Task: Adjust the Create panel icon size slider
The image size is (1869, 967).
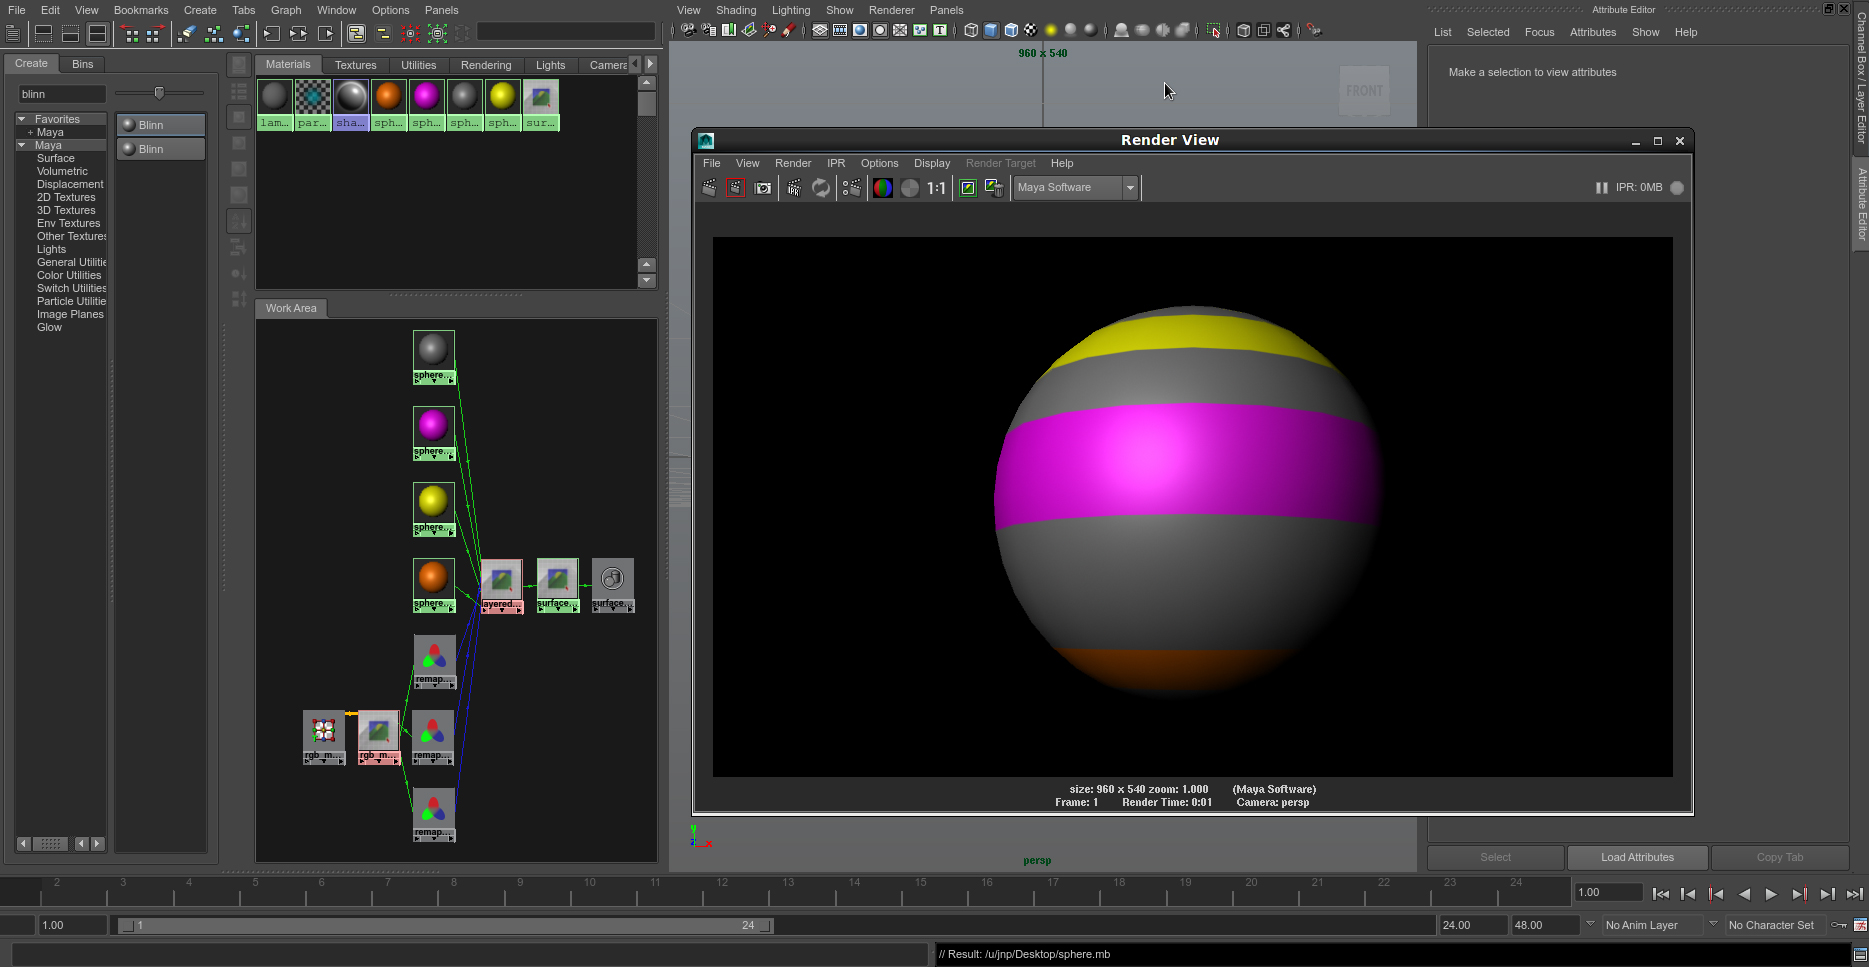Action: click(x=159, y=93)
